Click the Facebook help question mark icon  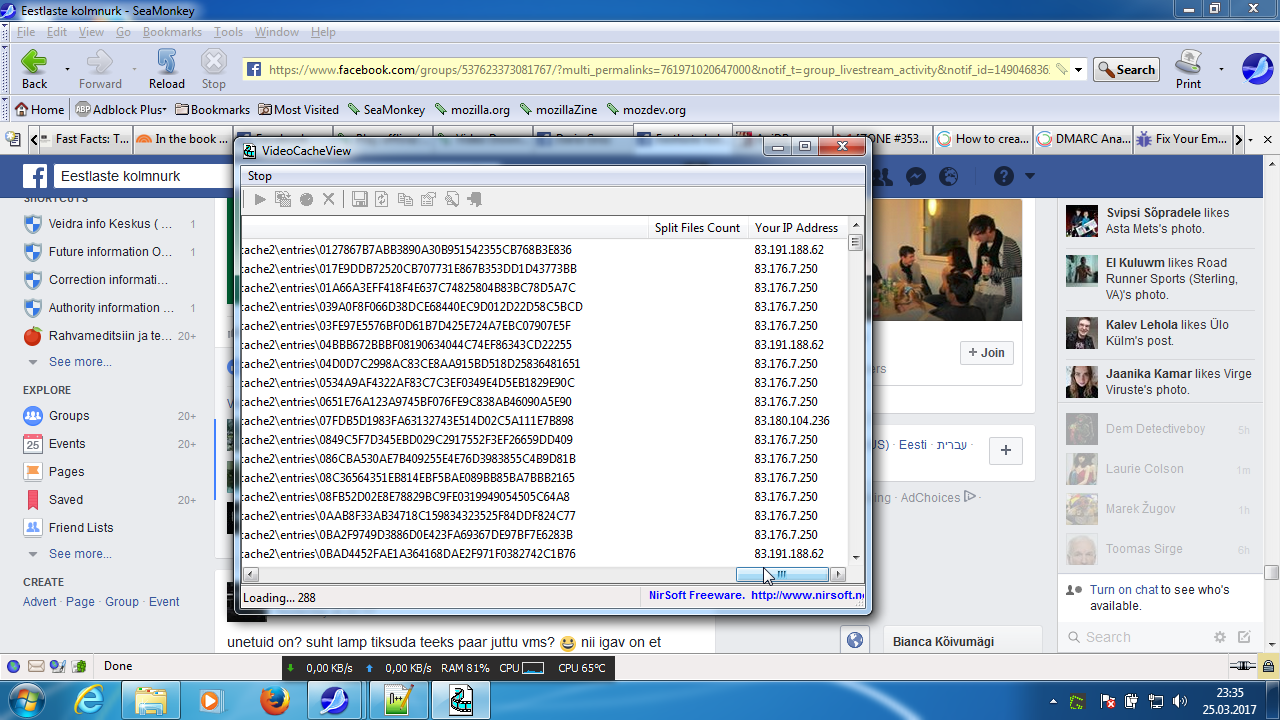[1004, 177]
